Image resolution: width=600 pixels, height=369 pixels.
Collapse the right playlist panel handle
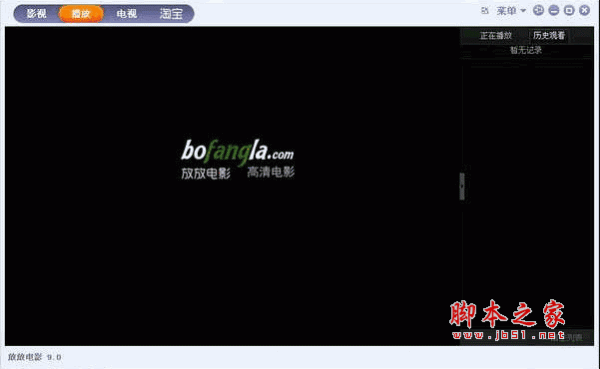[x=462, y=186]
